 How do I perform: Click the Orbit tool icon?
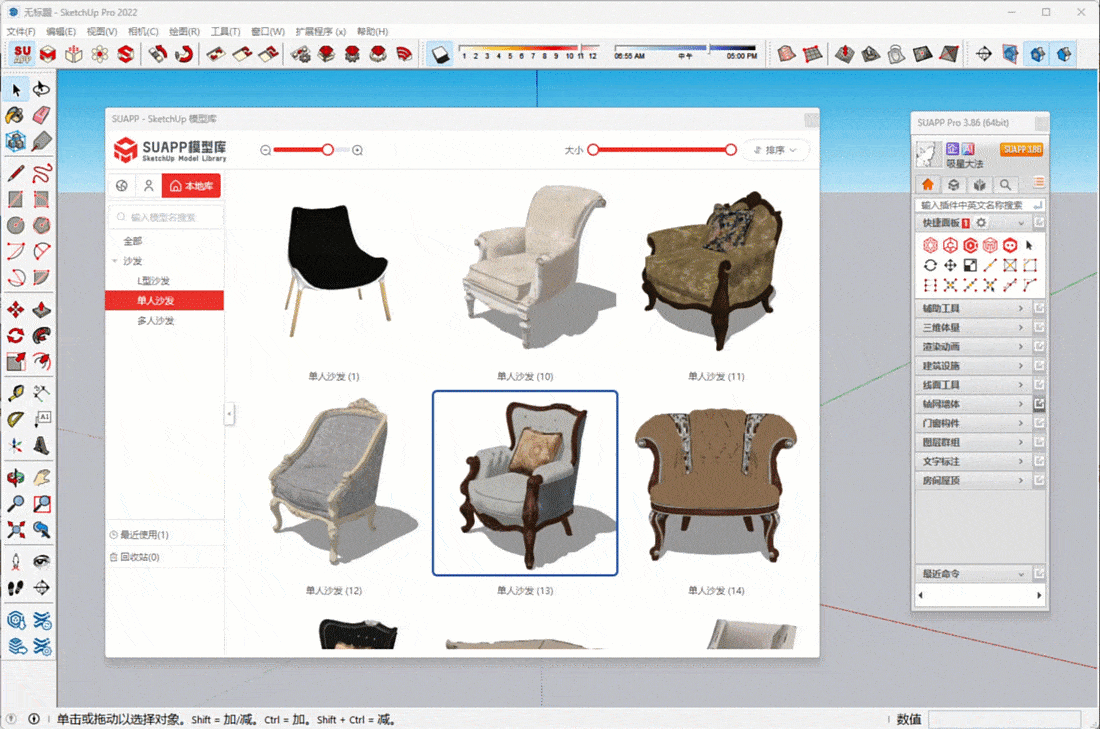[x=16, y=475]
